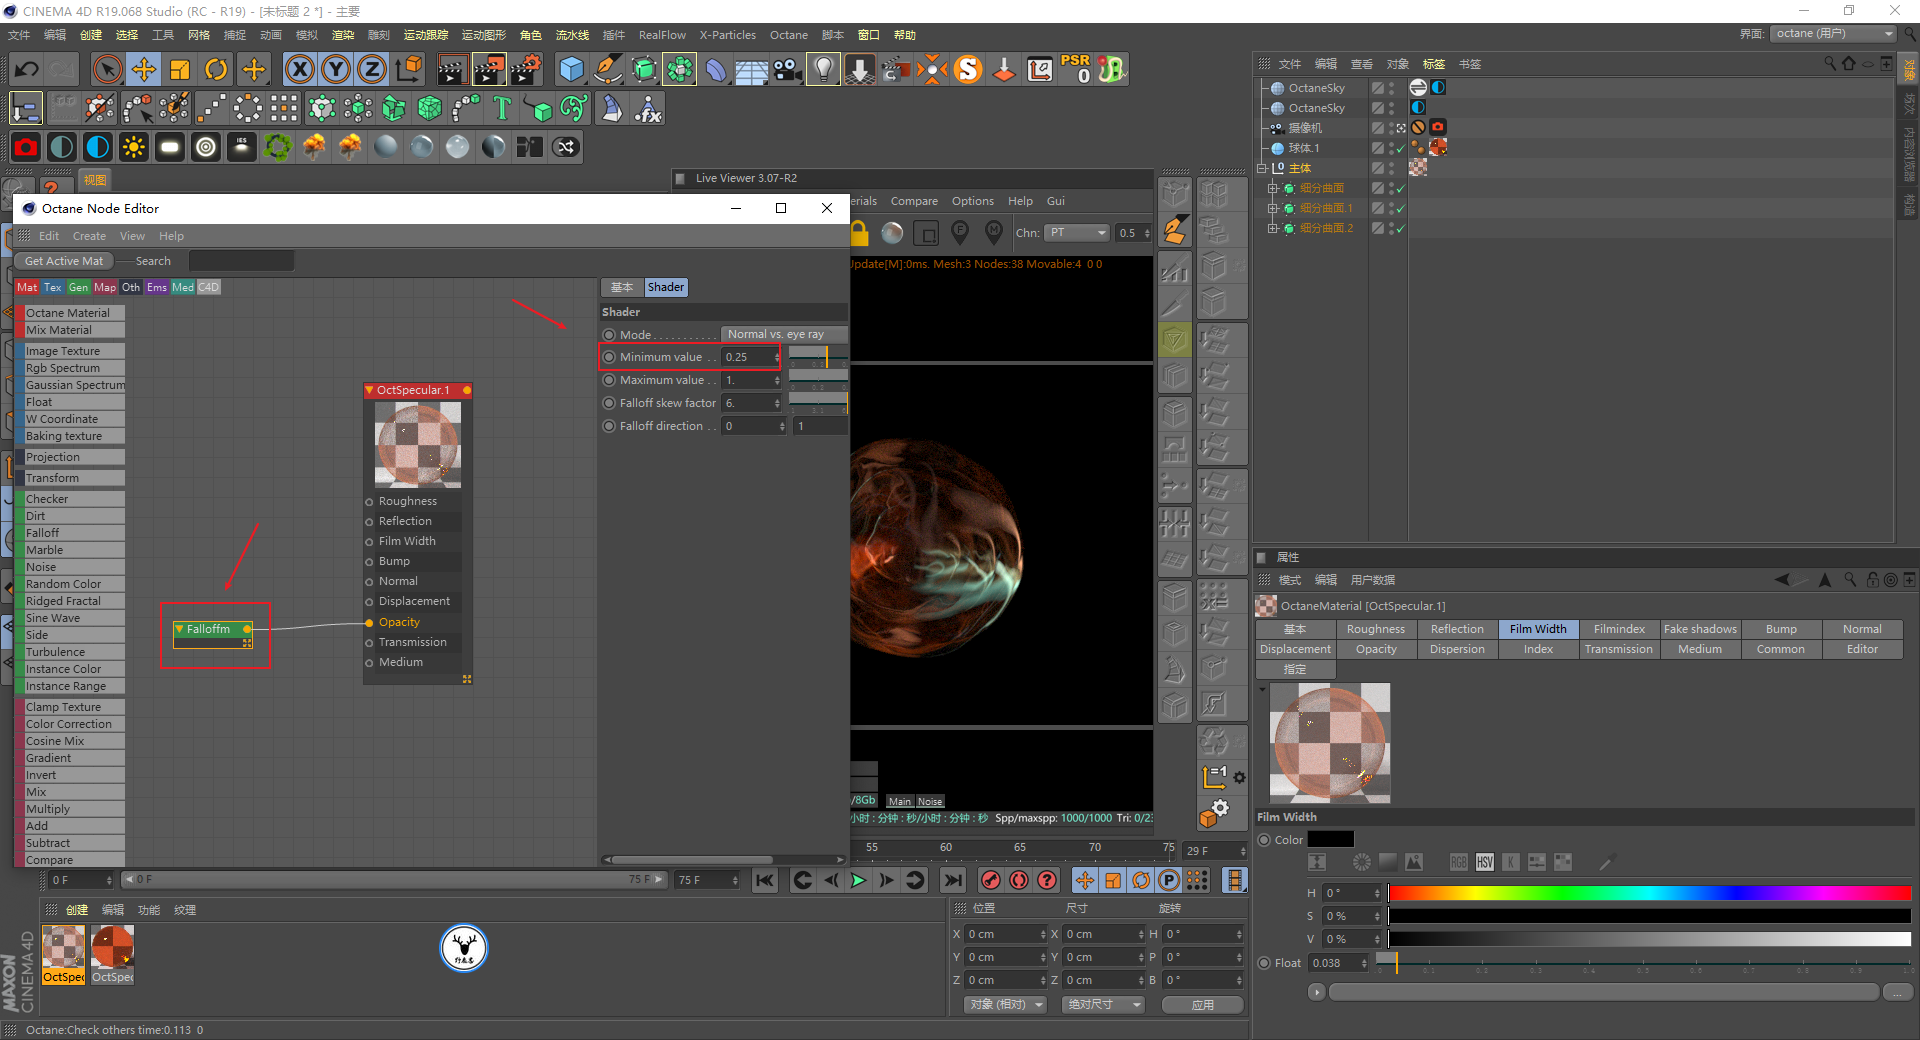Image resolution: width=1920 pixels, height=1040 pixels.
Task: Open the octane layout dropdown
Action: (1833, 34)
